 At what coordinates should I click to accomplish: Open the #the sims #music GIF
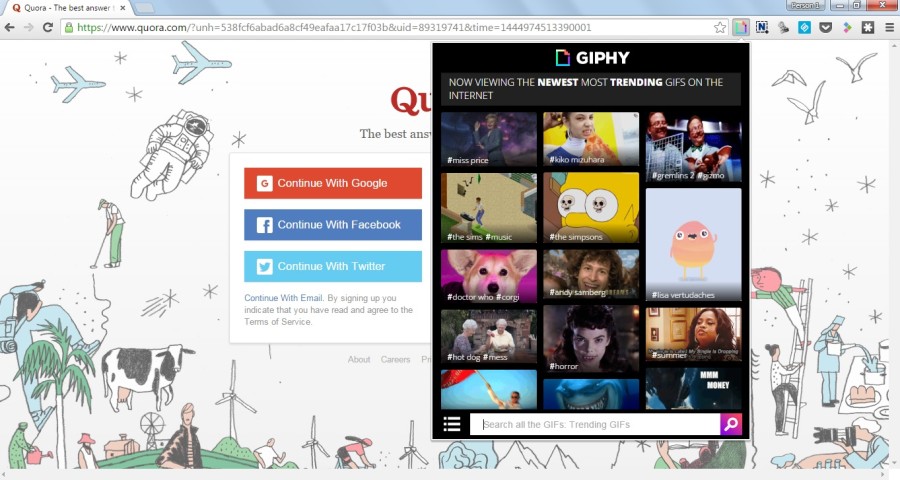click(489, 208)
